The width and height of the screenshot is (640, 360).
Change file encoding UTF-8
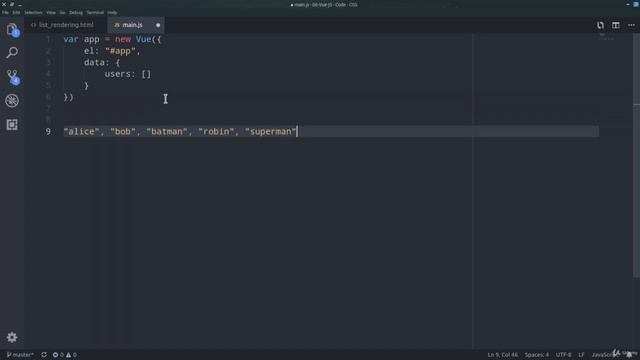coord(563,355)
